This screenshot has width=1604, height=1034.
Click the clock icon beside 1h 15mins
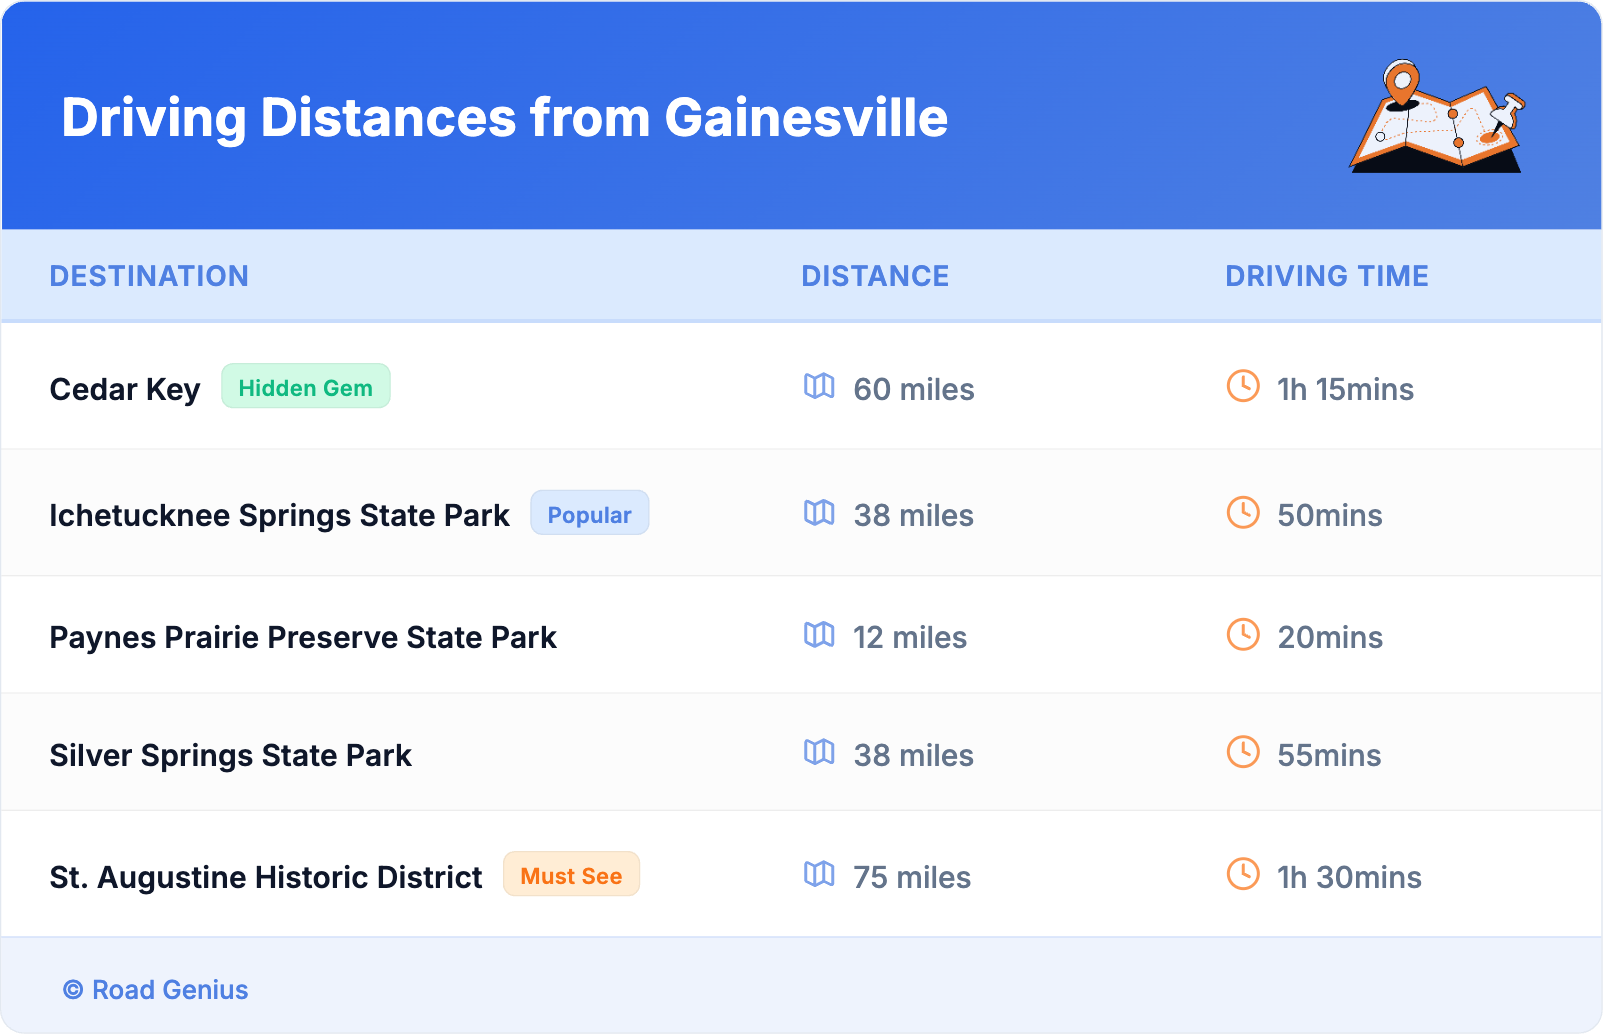click(x=1243, y=386)
